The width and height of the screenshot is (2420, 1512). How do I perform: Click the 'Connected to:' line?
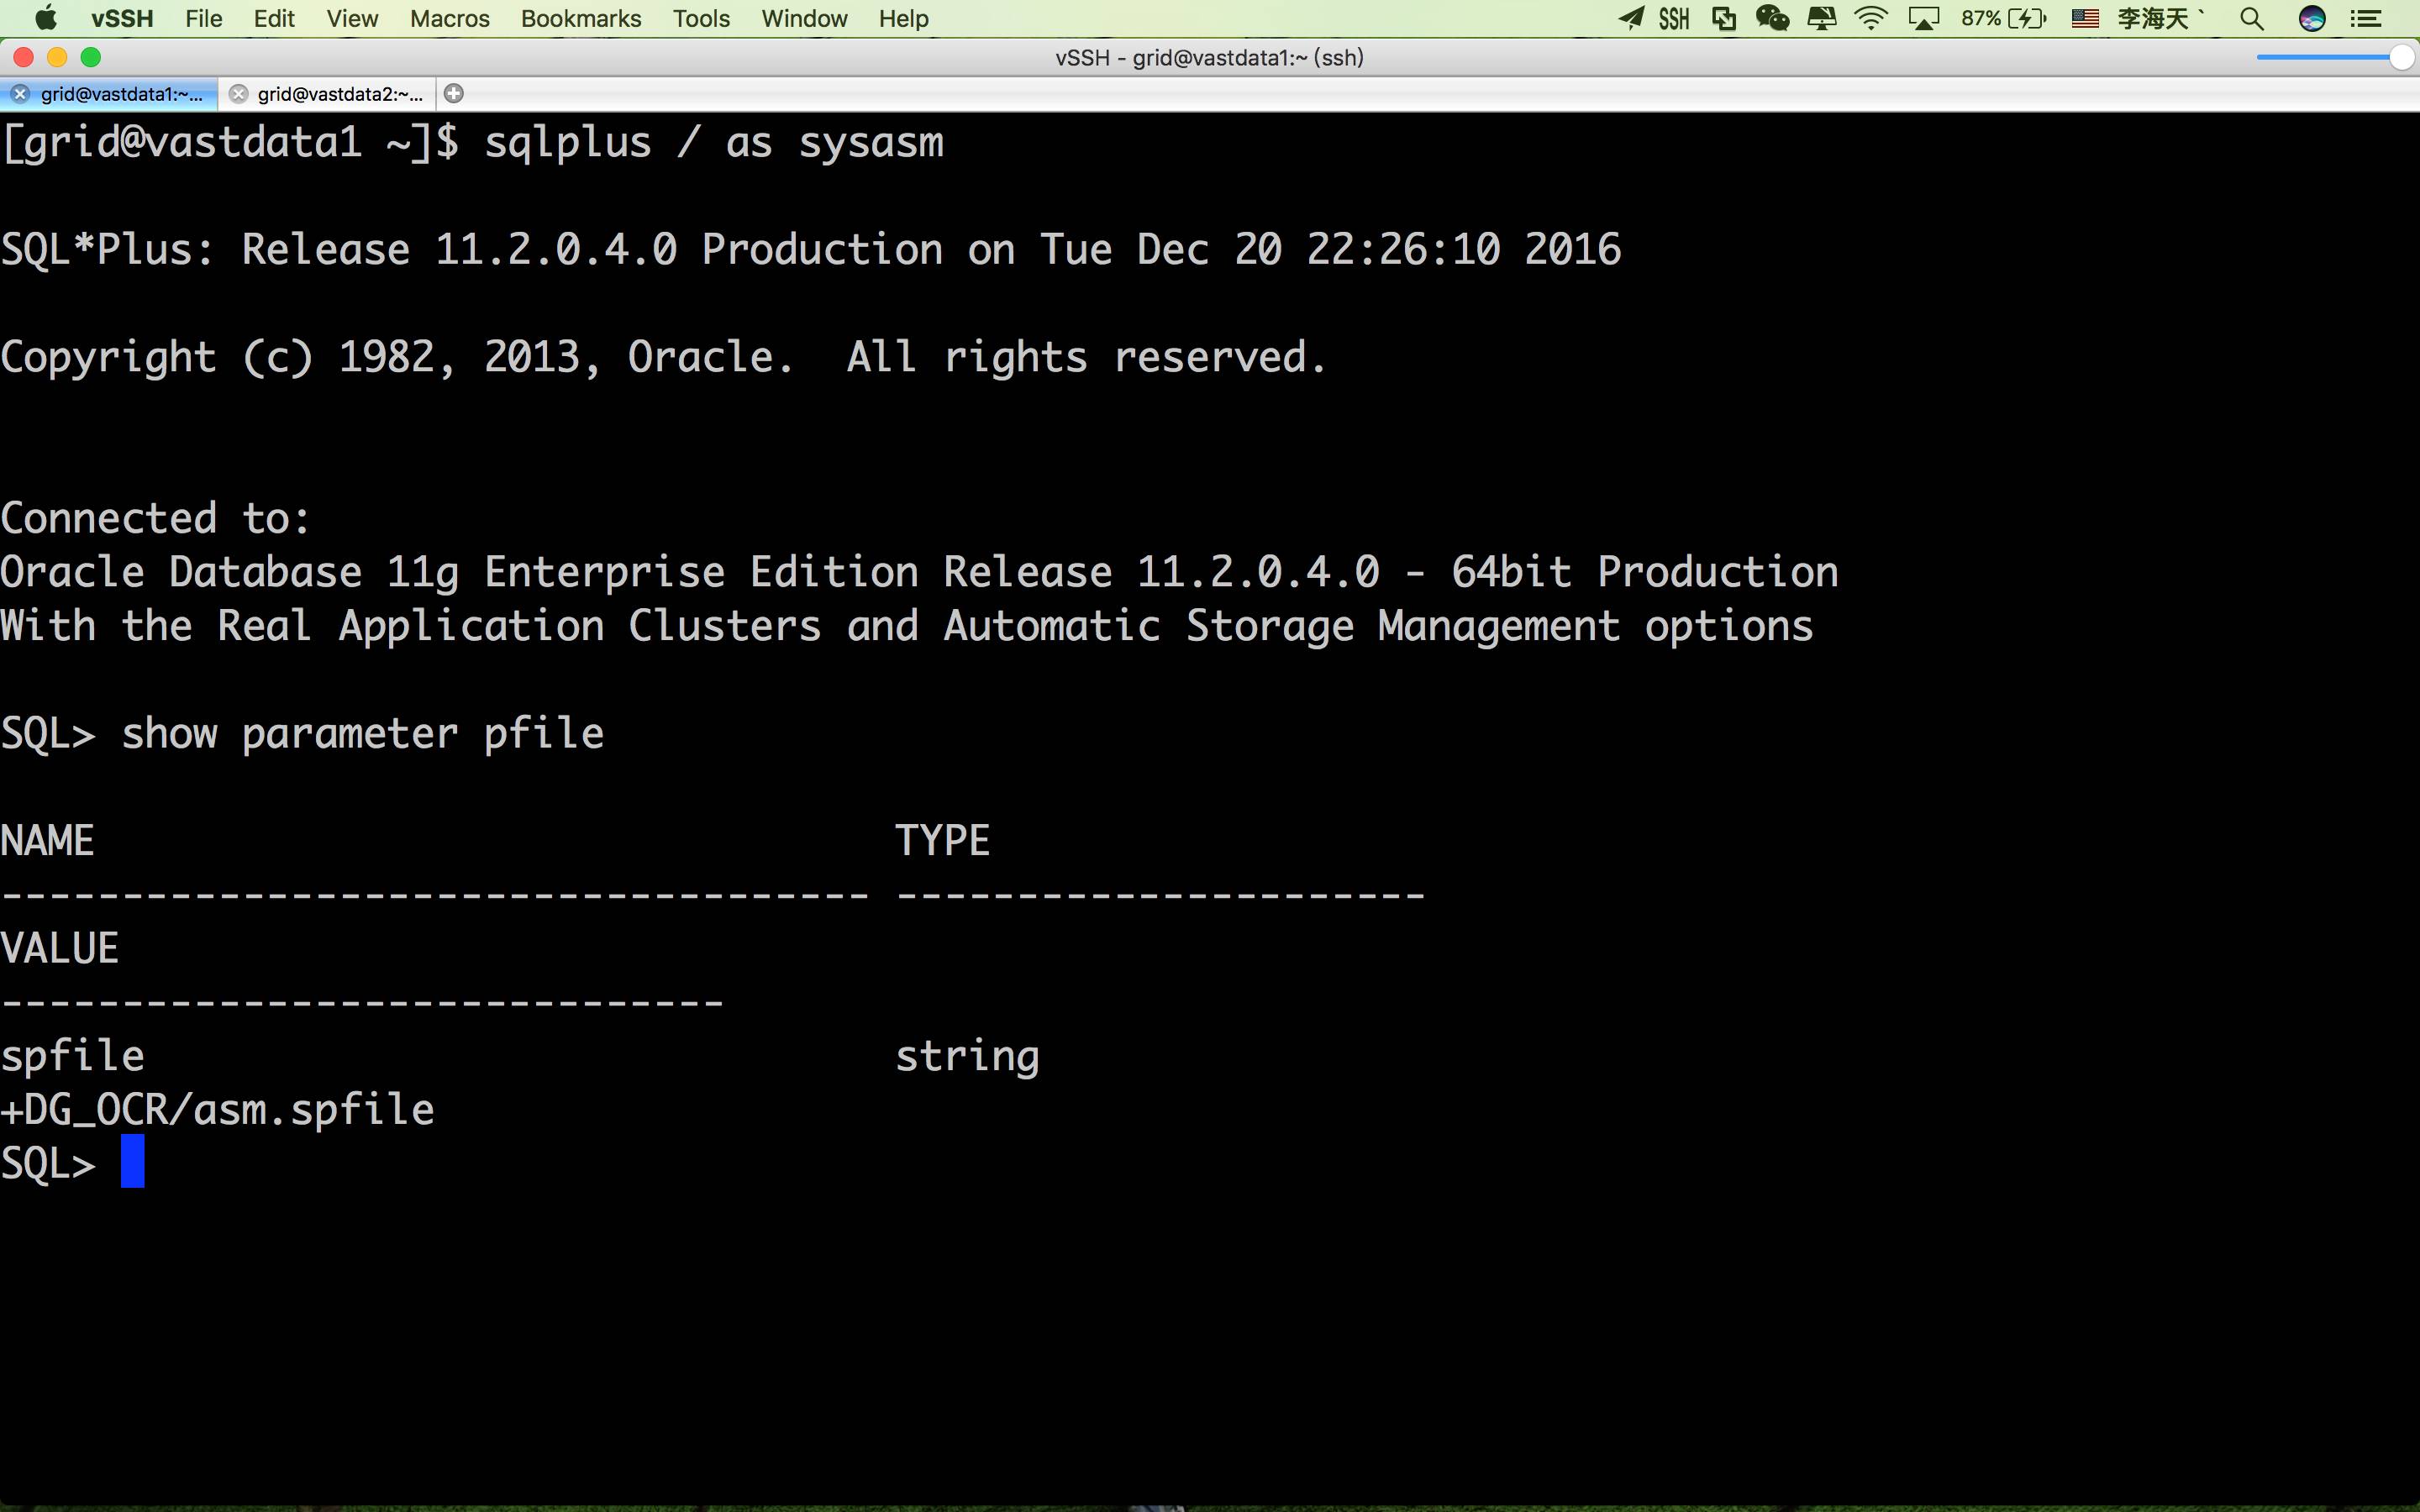[155, 519]
